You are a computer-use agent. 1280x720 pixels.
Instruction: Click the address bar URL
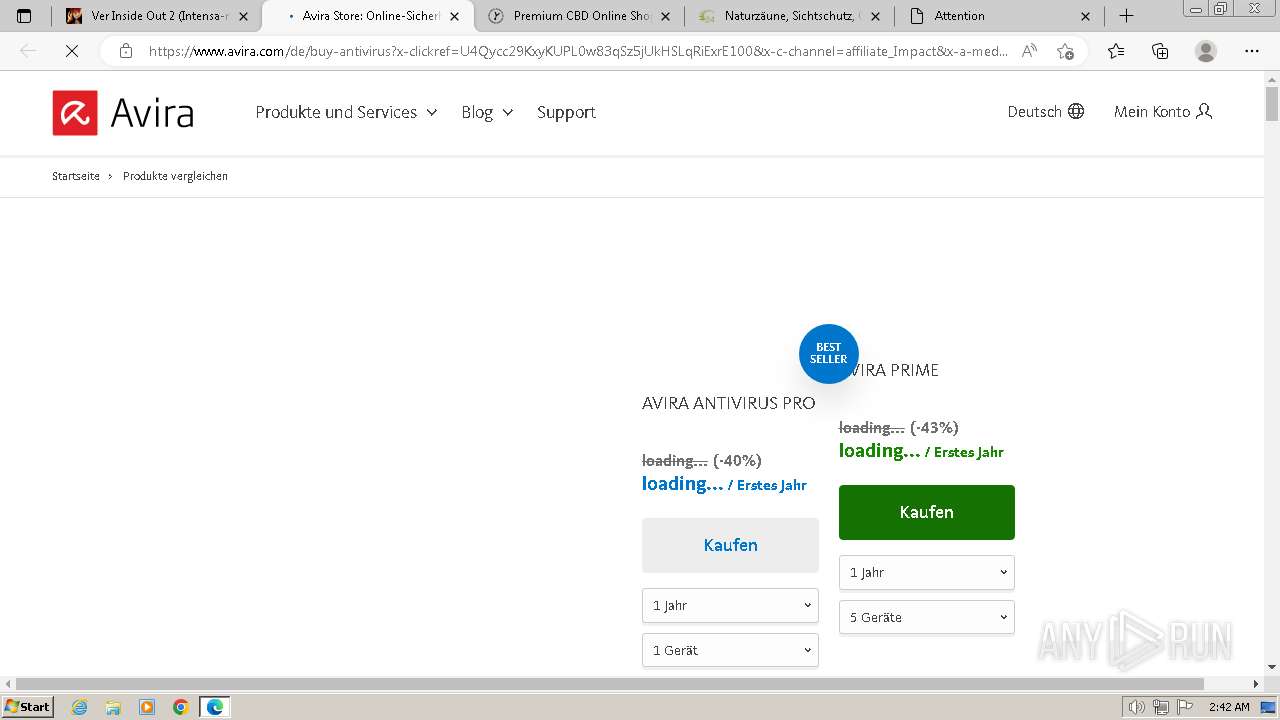click(x=578, y=51)
